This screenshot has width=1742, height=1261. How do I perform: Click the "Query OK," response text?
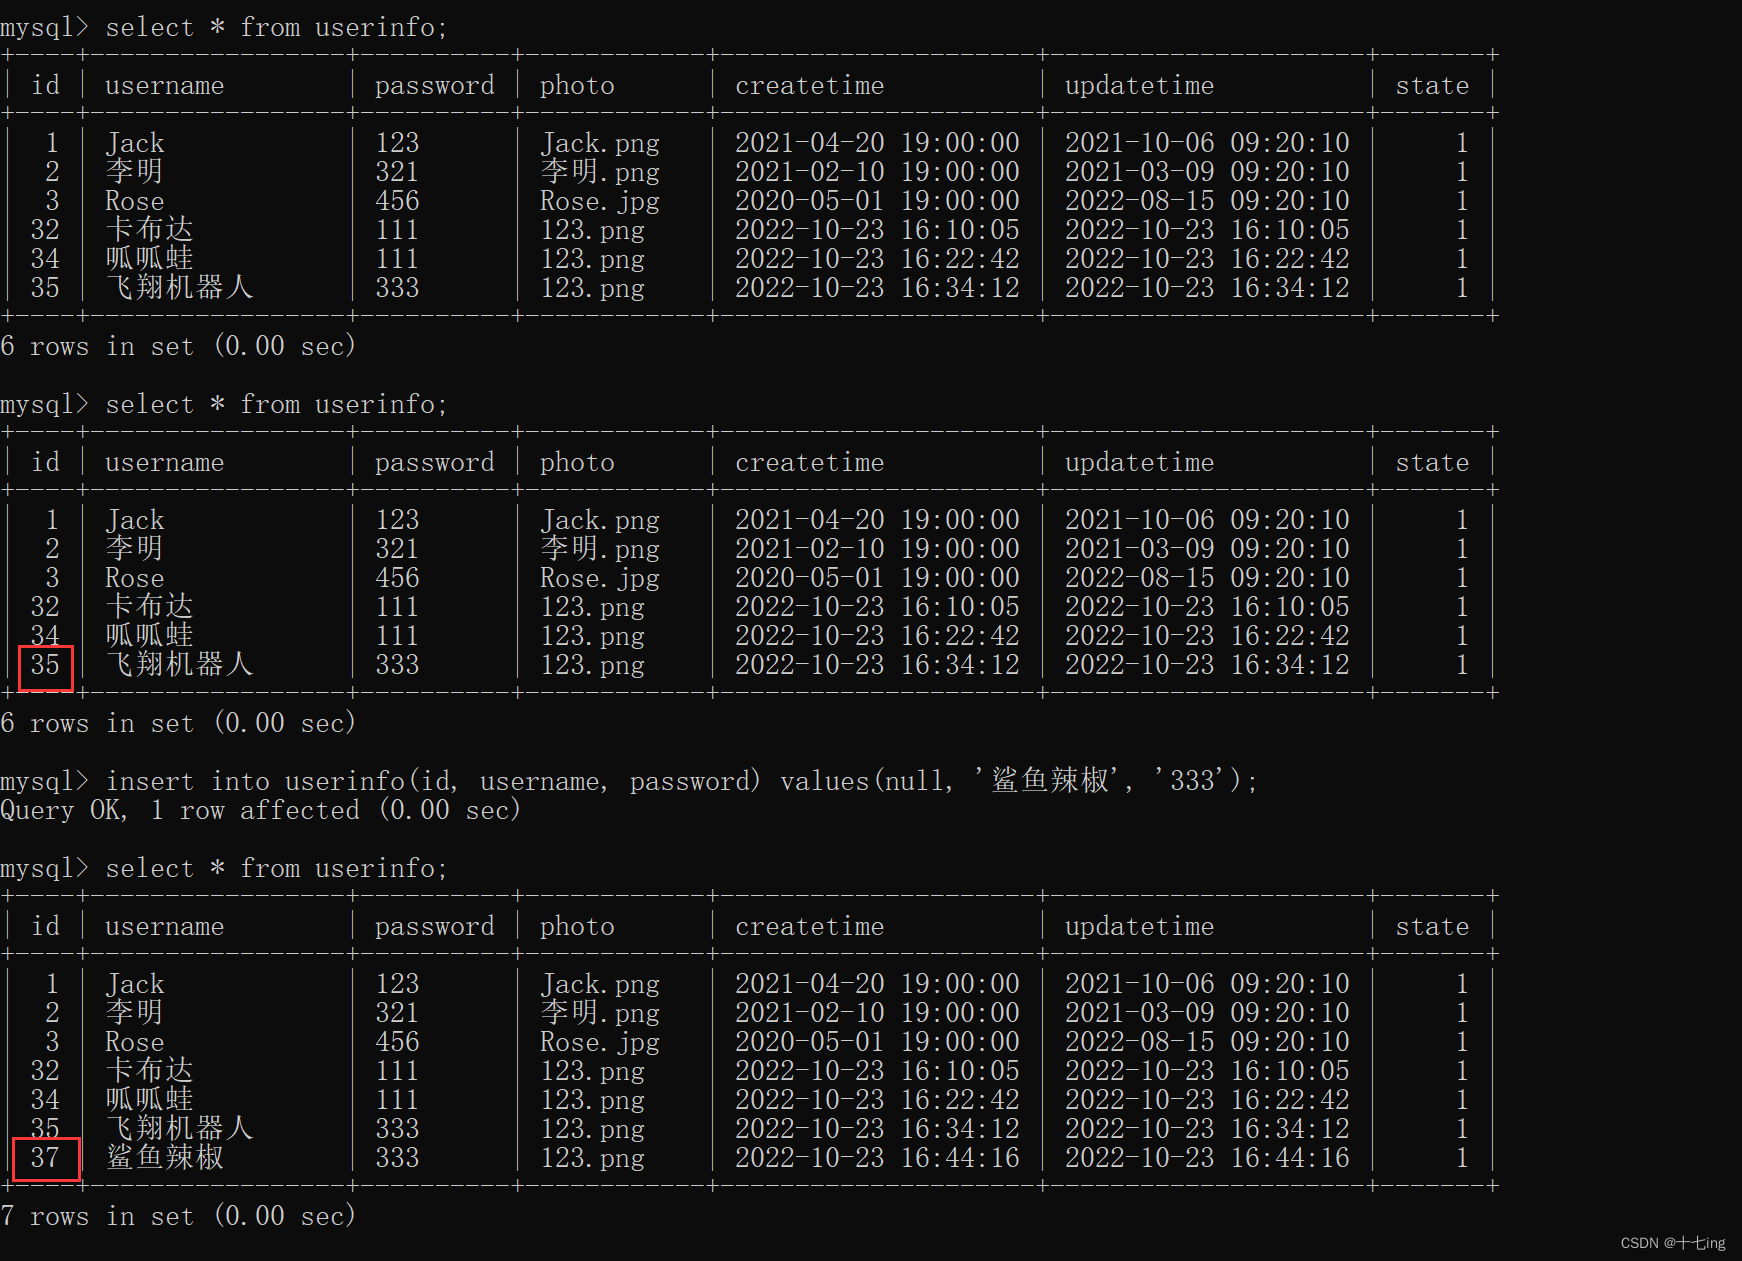point(64,811)
